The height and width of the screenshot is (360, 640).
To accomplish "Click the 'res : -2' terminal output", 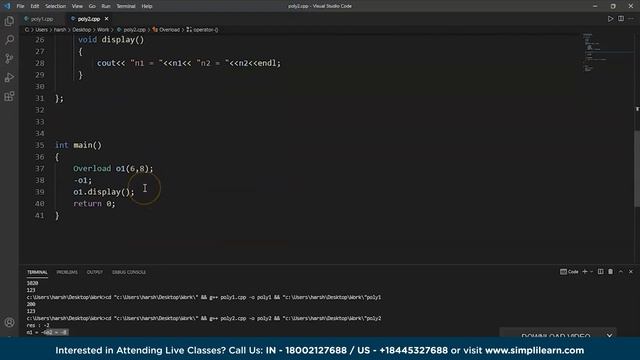I will pyautogui.click(x=38, y=325).
